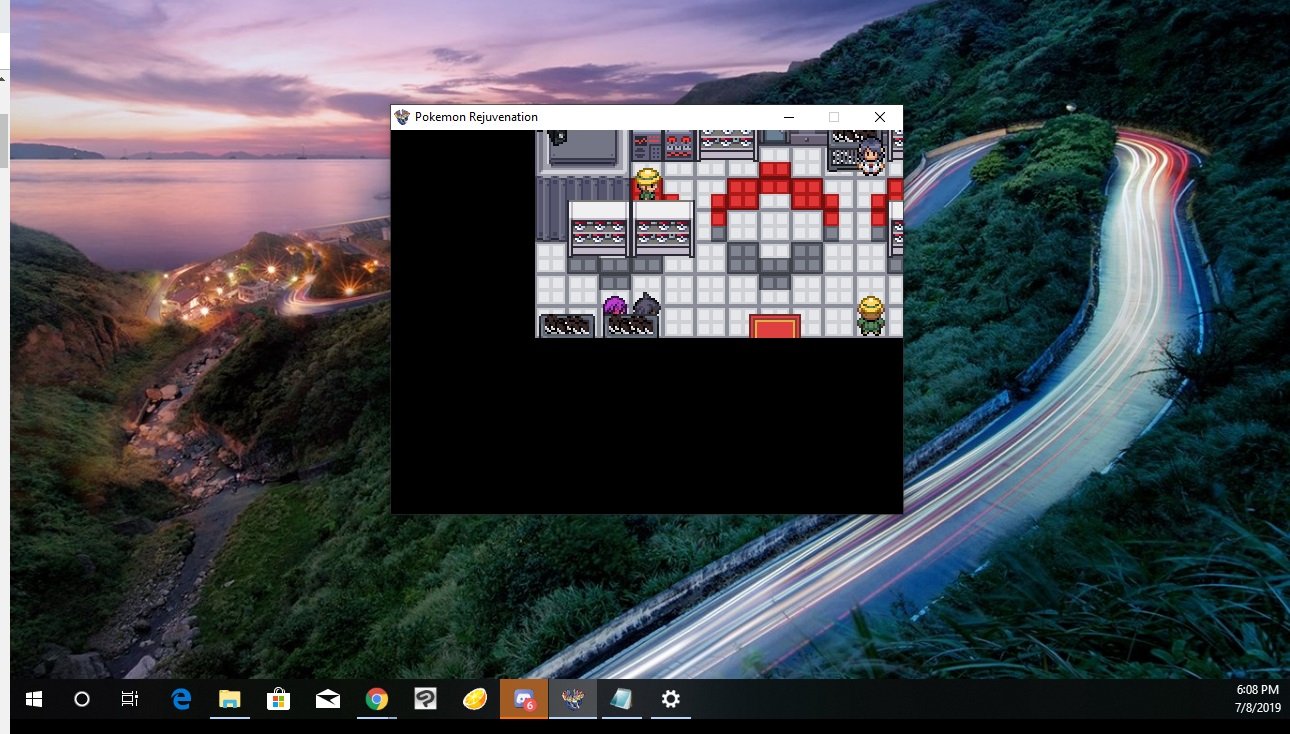Open Task View from the taskbar
1290x734 pixels.
coord(130,700)
